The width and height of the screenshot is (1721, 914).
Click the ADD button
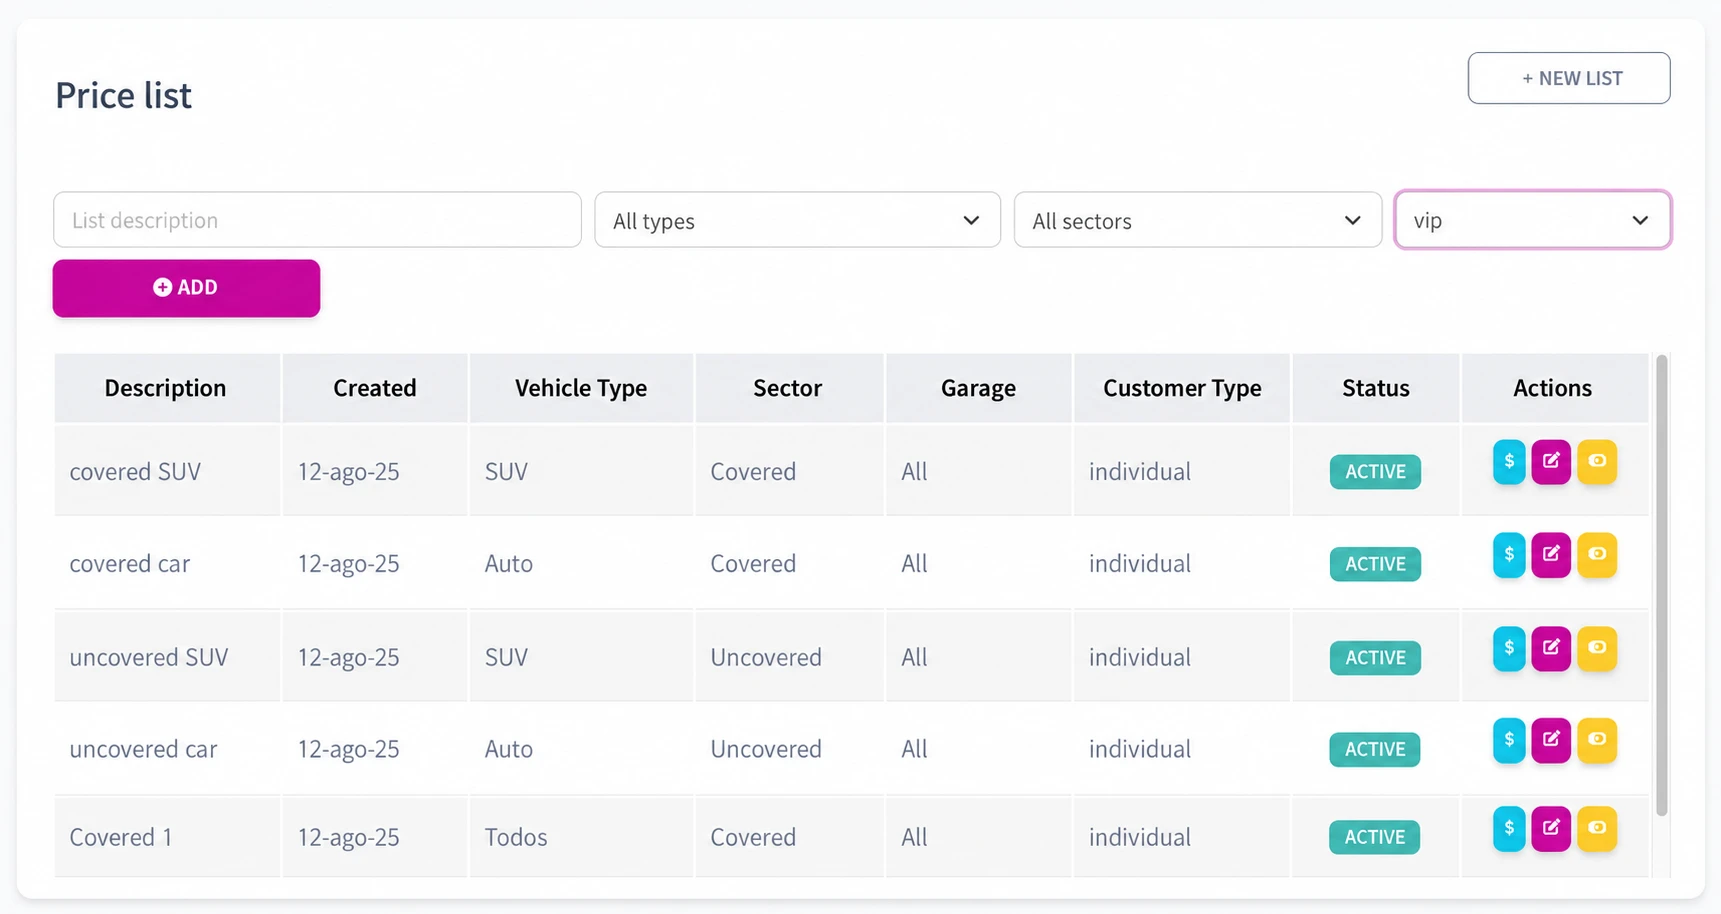coord(186,288)
